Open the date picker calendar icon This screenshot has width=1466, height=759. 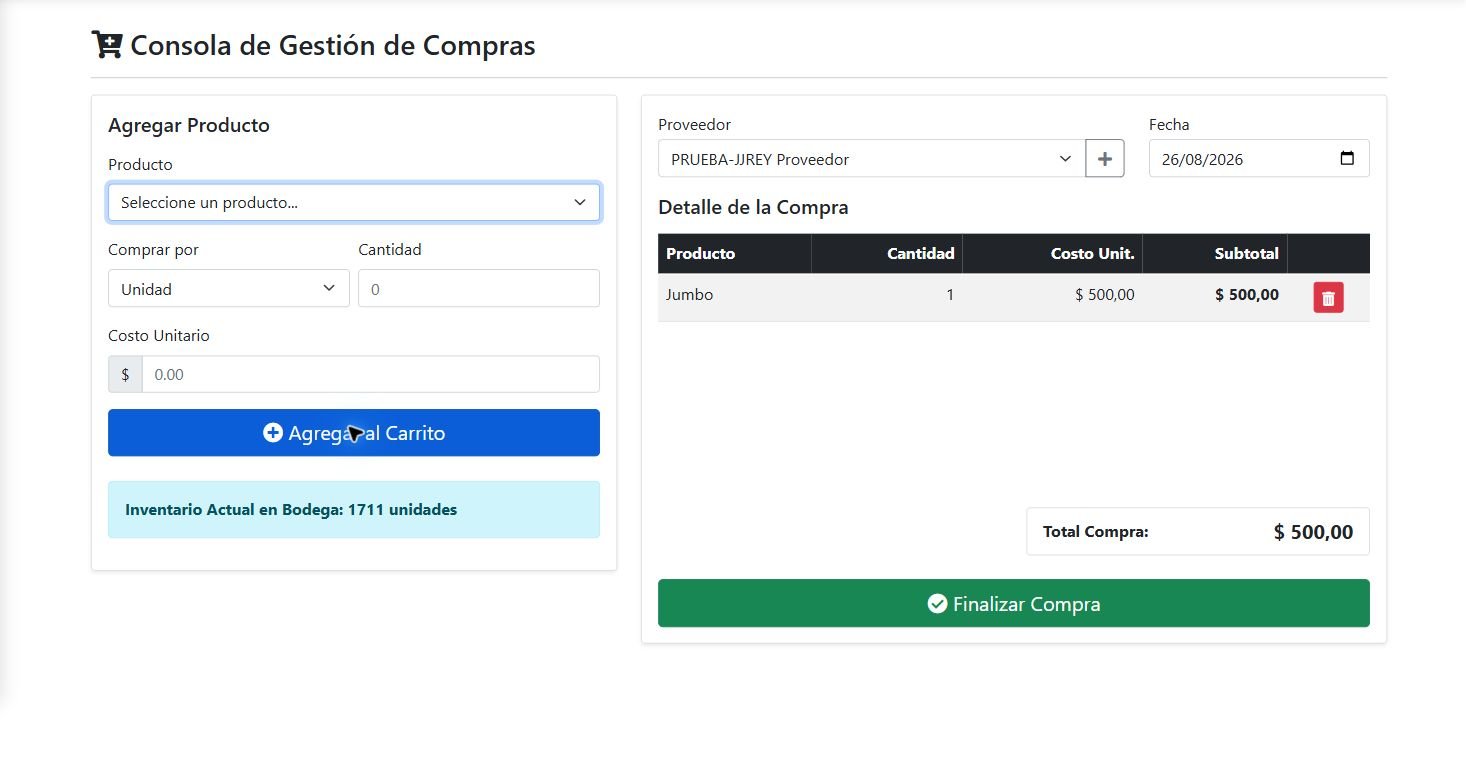1346,158
